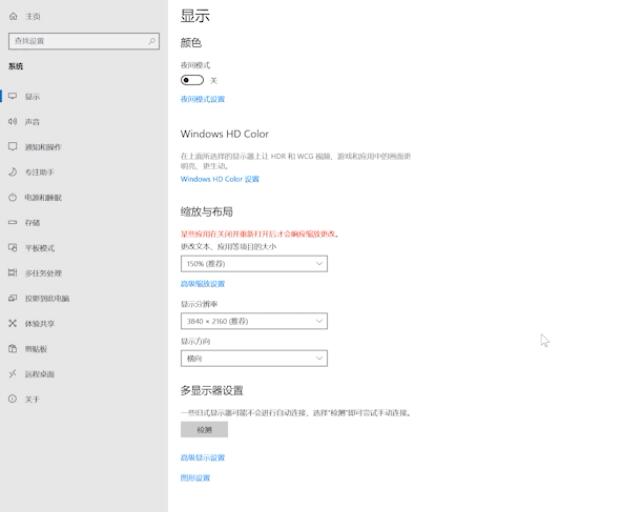Viewport: 628px width, 512px height.
Task: Click the Home (主页) icon in the sidebar
Action: [x=13, y=16]
